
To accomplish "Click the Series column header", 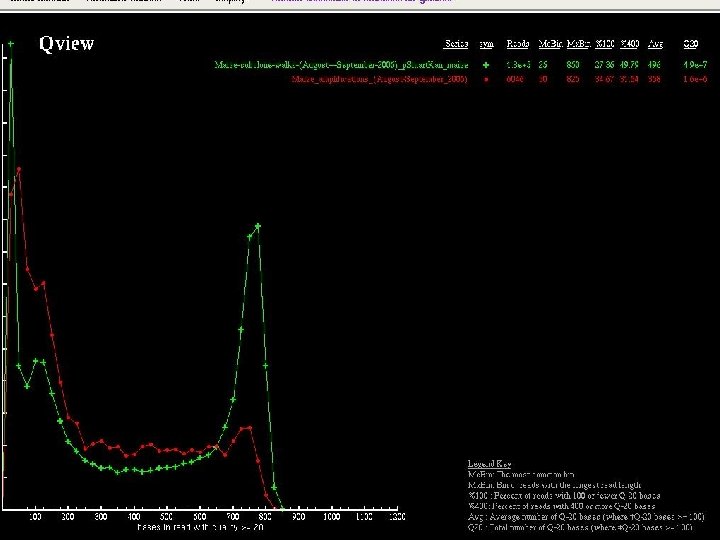I will (x=456, y=44).
